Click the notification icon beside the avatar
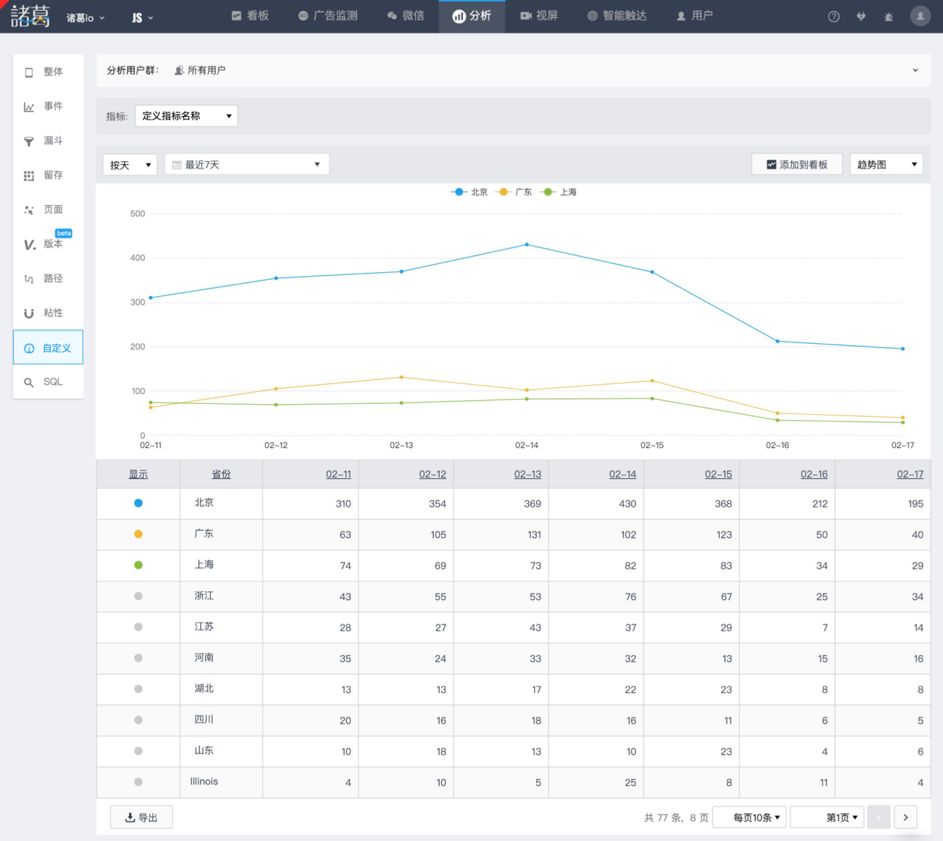This screenshot has width=943, height=841. click(888, 16)
